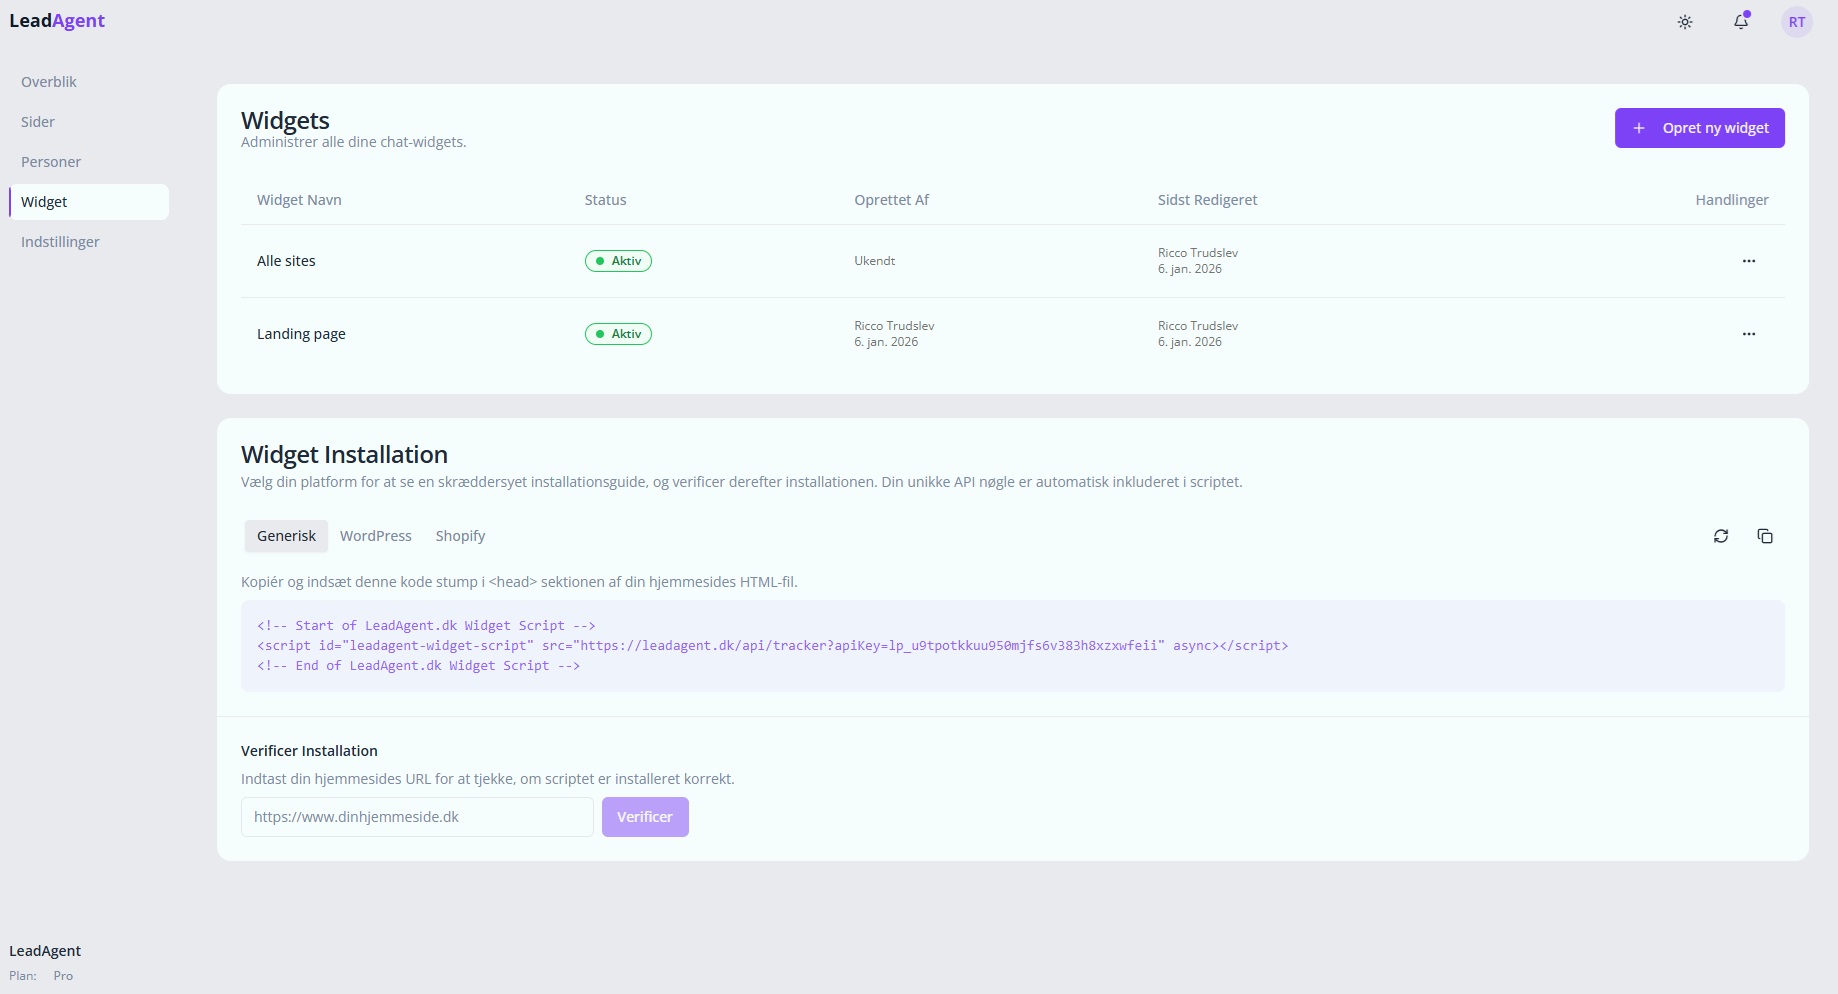Click the Landing page widget name
Screen dimensions: 1838x994
click(301, 334)
